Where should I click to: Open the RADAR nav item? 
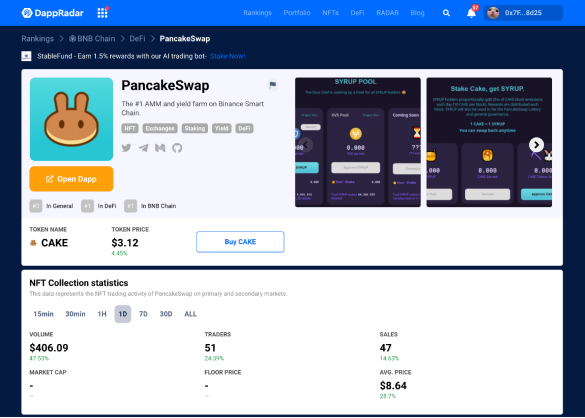pyautogui.click(x=387, y=13)
